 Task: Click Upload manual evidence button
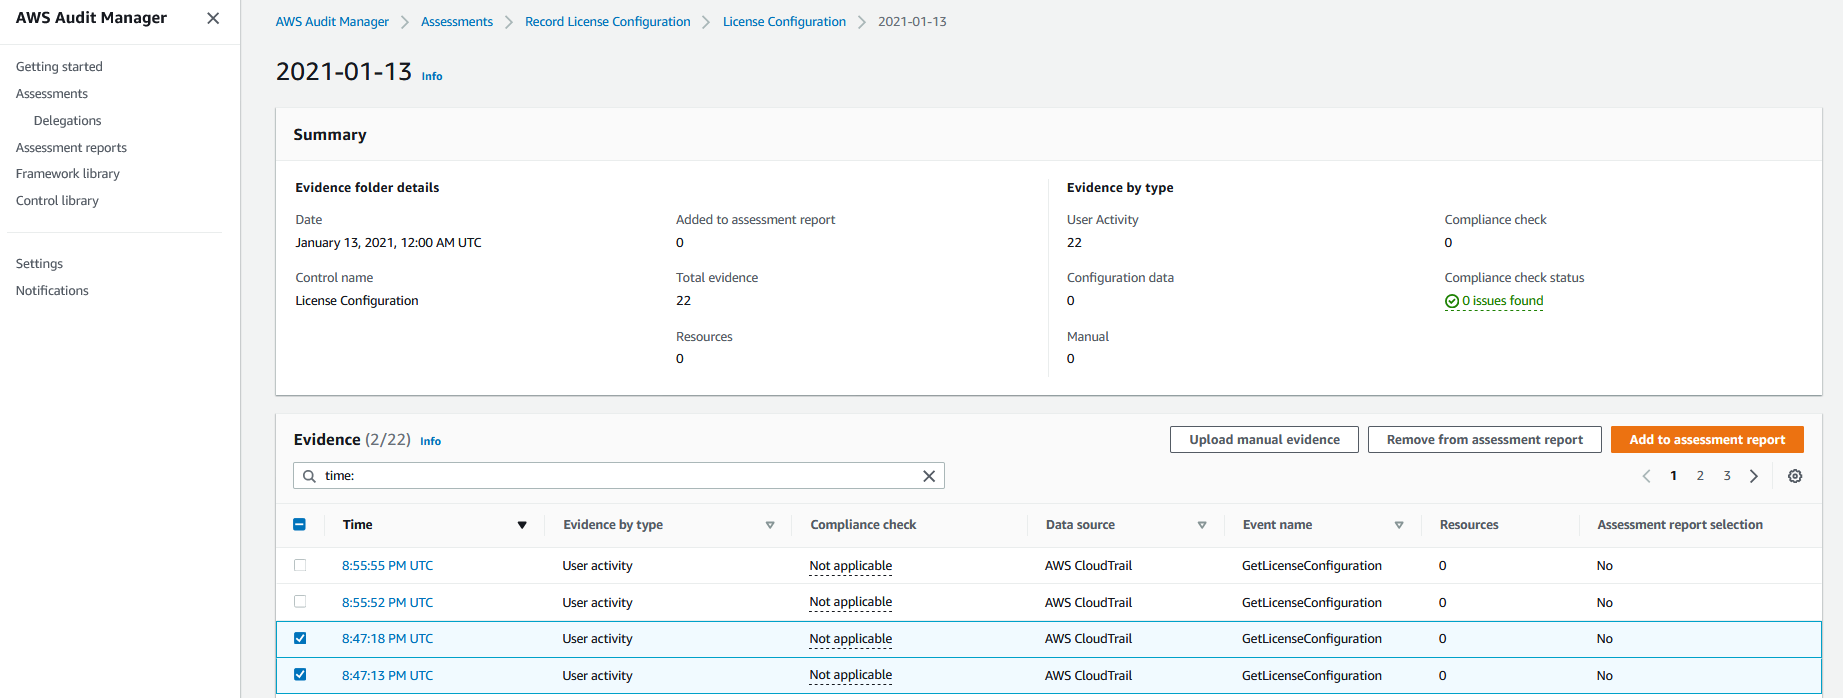pos(1264,440)
